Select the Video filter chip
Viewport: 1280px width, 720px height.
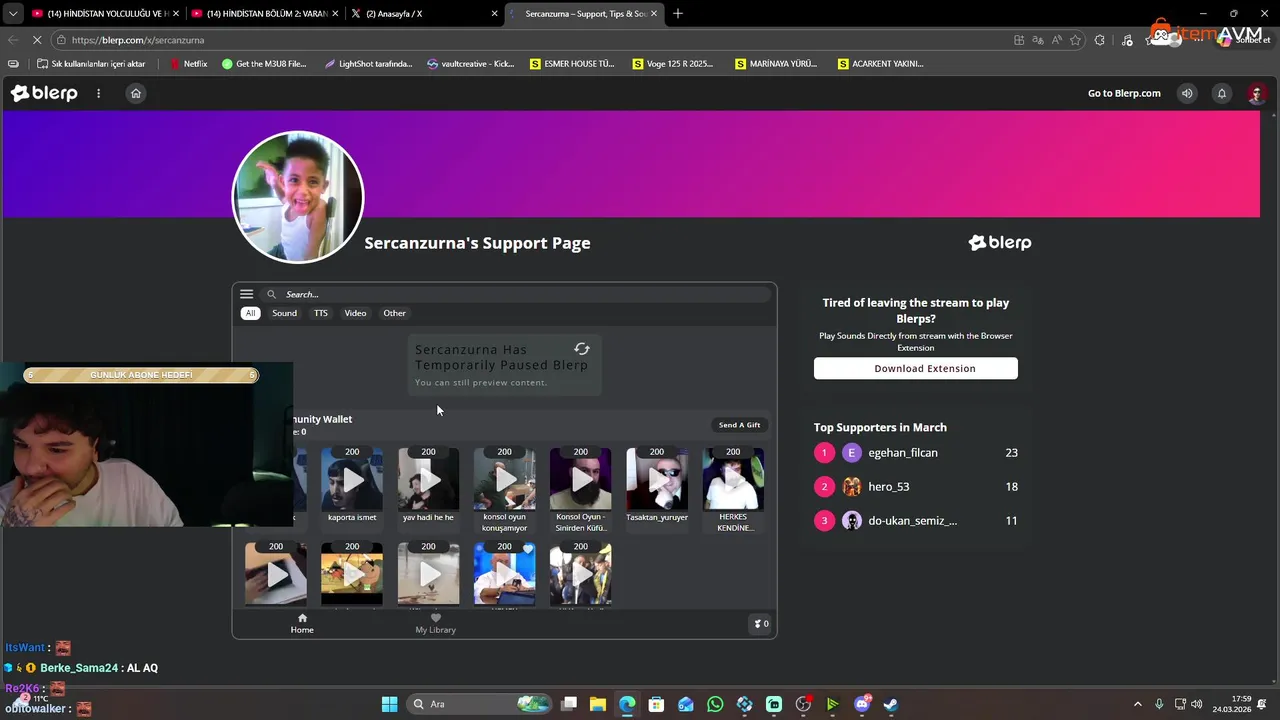[x=355, y=313]
